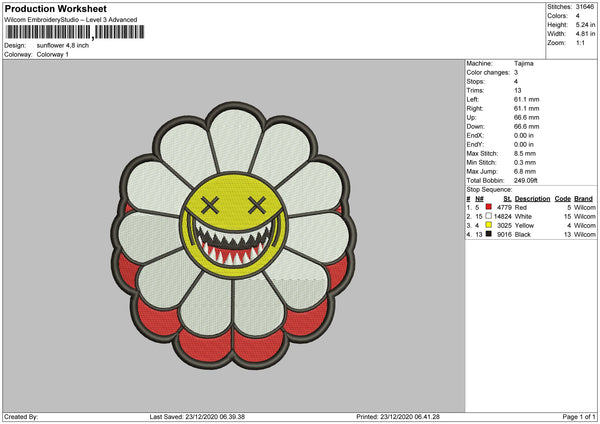Click the 'Page 1 of 1' footer text
Image resolution: width=600 pixels, height=424 pixels.
click(579, 417)
